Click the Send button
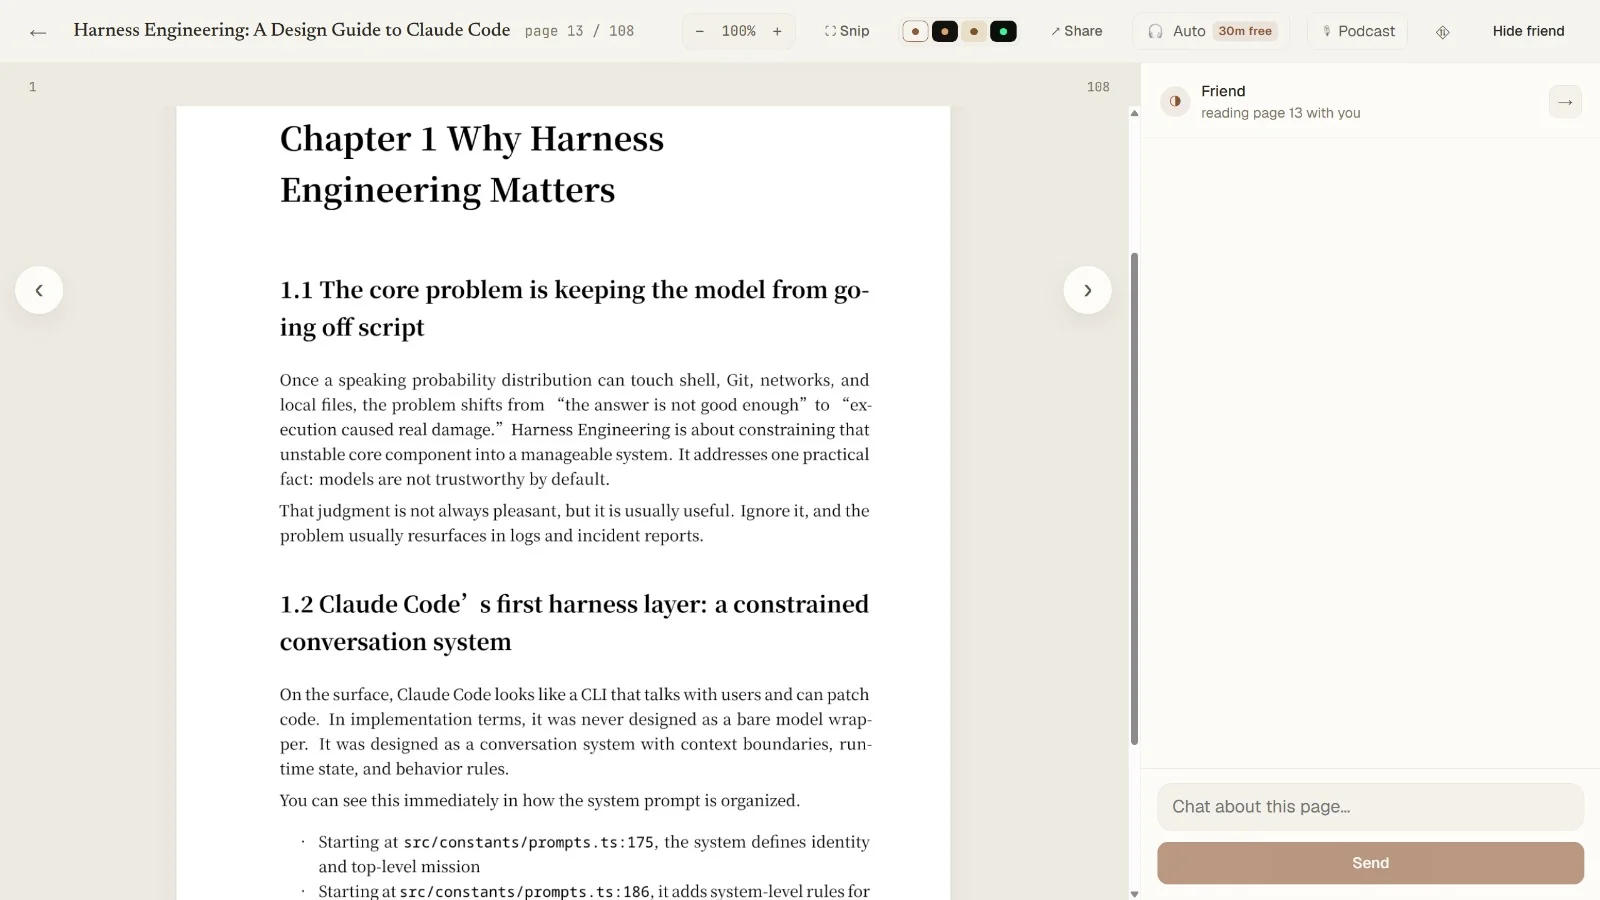This screenshot has width=1600, height=900. [x=1370, y=863]
